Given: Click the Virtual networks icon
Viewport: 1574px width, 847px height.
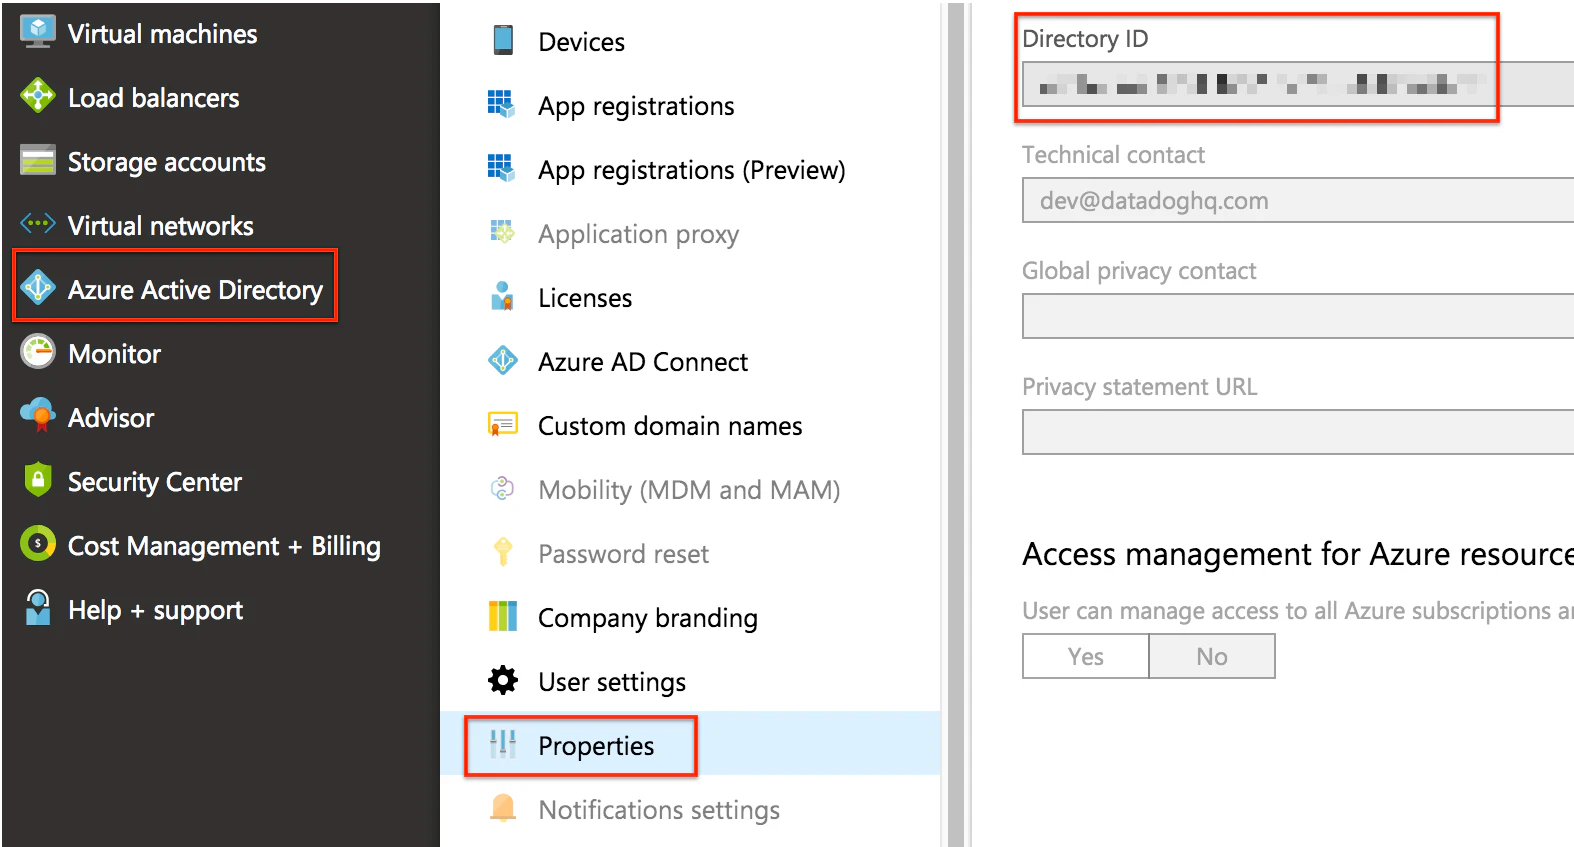Looking at the screenshot, I should point(38,224).
